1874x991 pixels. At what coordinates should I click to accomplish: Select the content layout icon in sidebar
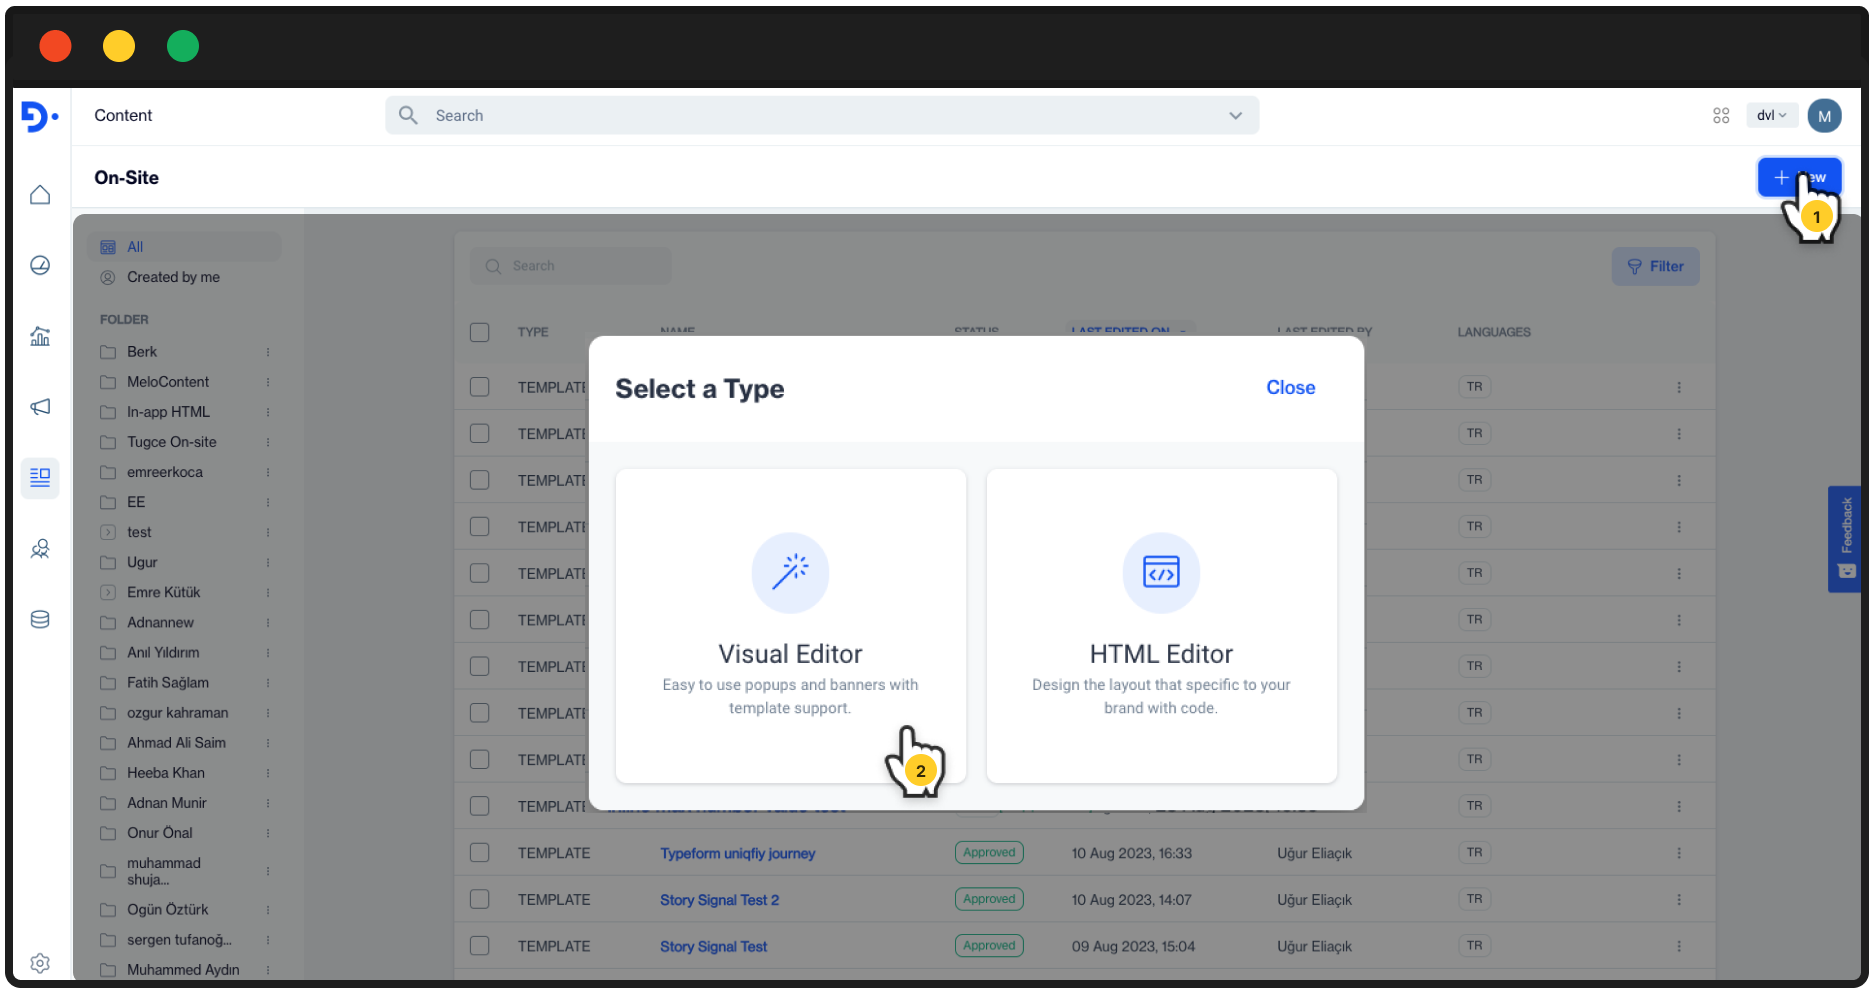[x=40, y=478]
